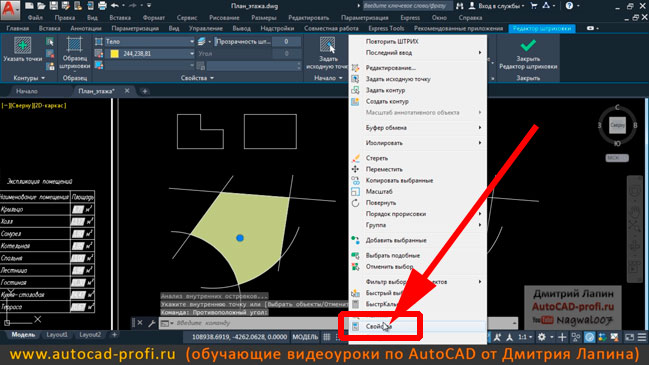Click the yellow hatch color swatch
The image size is (649, 365).
(x=114, y=54)
